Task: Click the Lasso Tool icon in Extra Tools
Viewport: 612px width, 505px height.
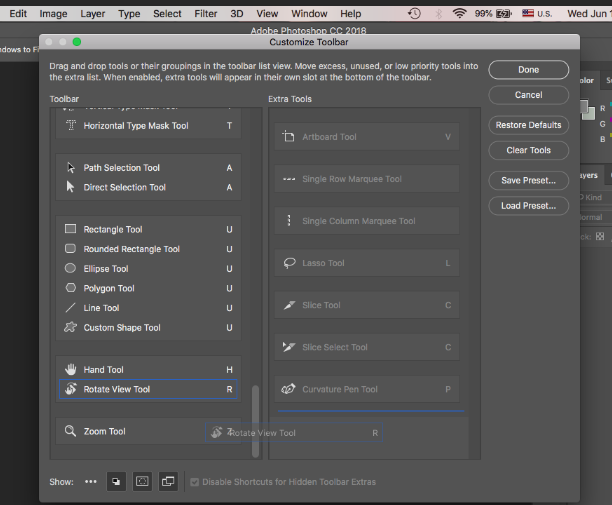Action: (x=289, y=263)
